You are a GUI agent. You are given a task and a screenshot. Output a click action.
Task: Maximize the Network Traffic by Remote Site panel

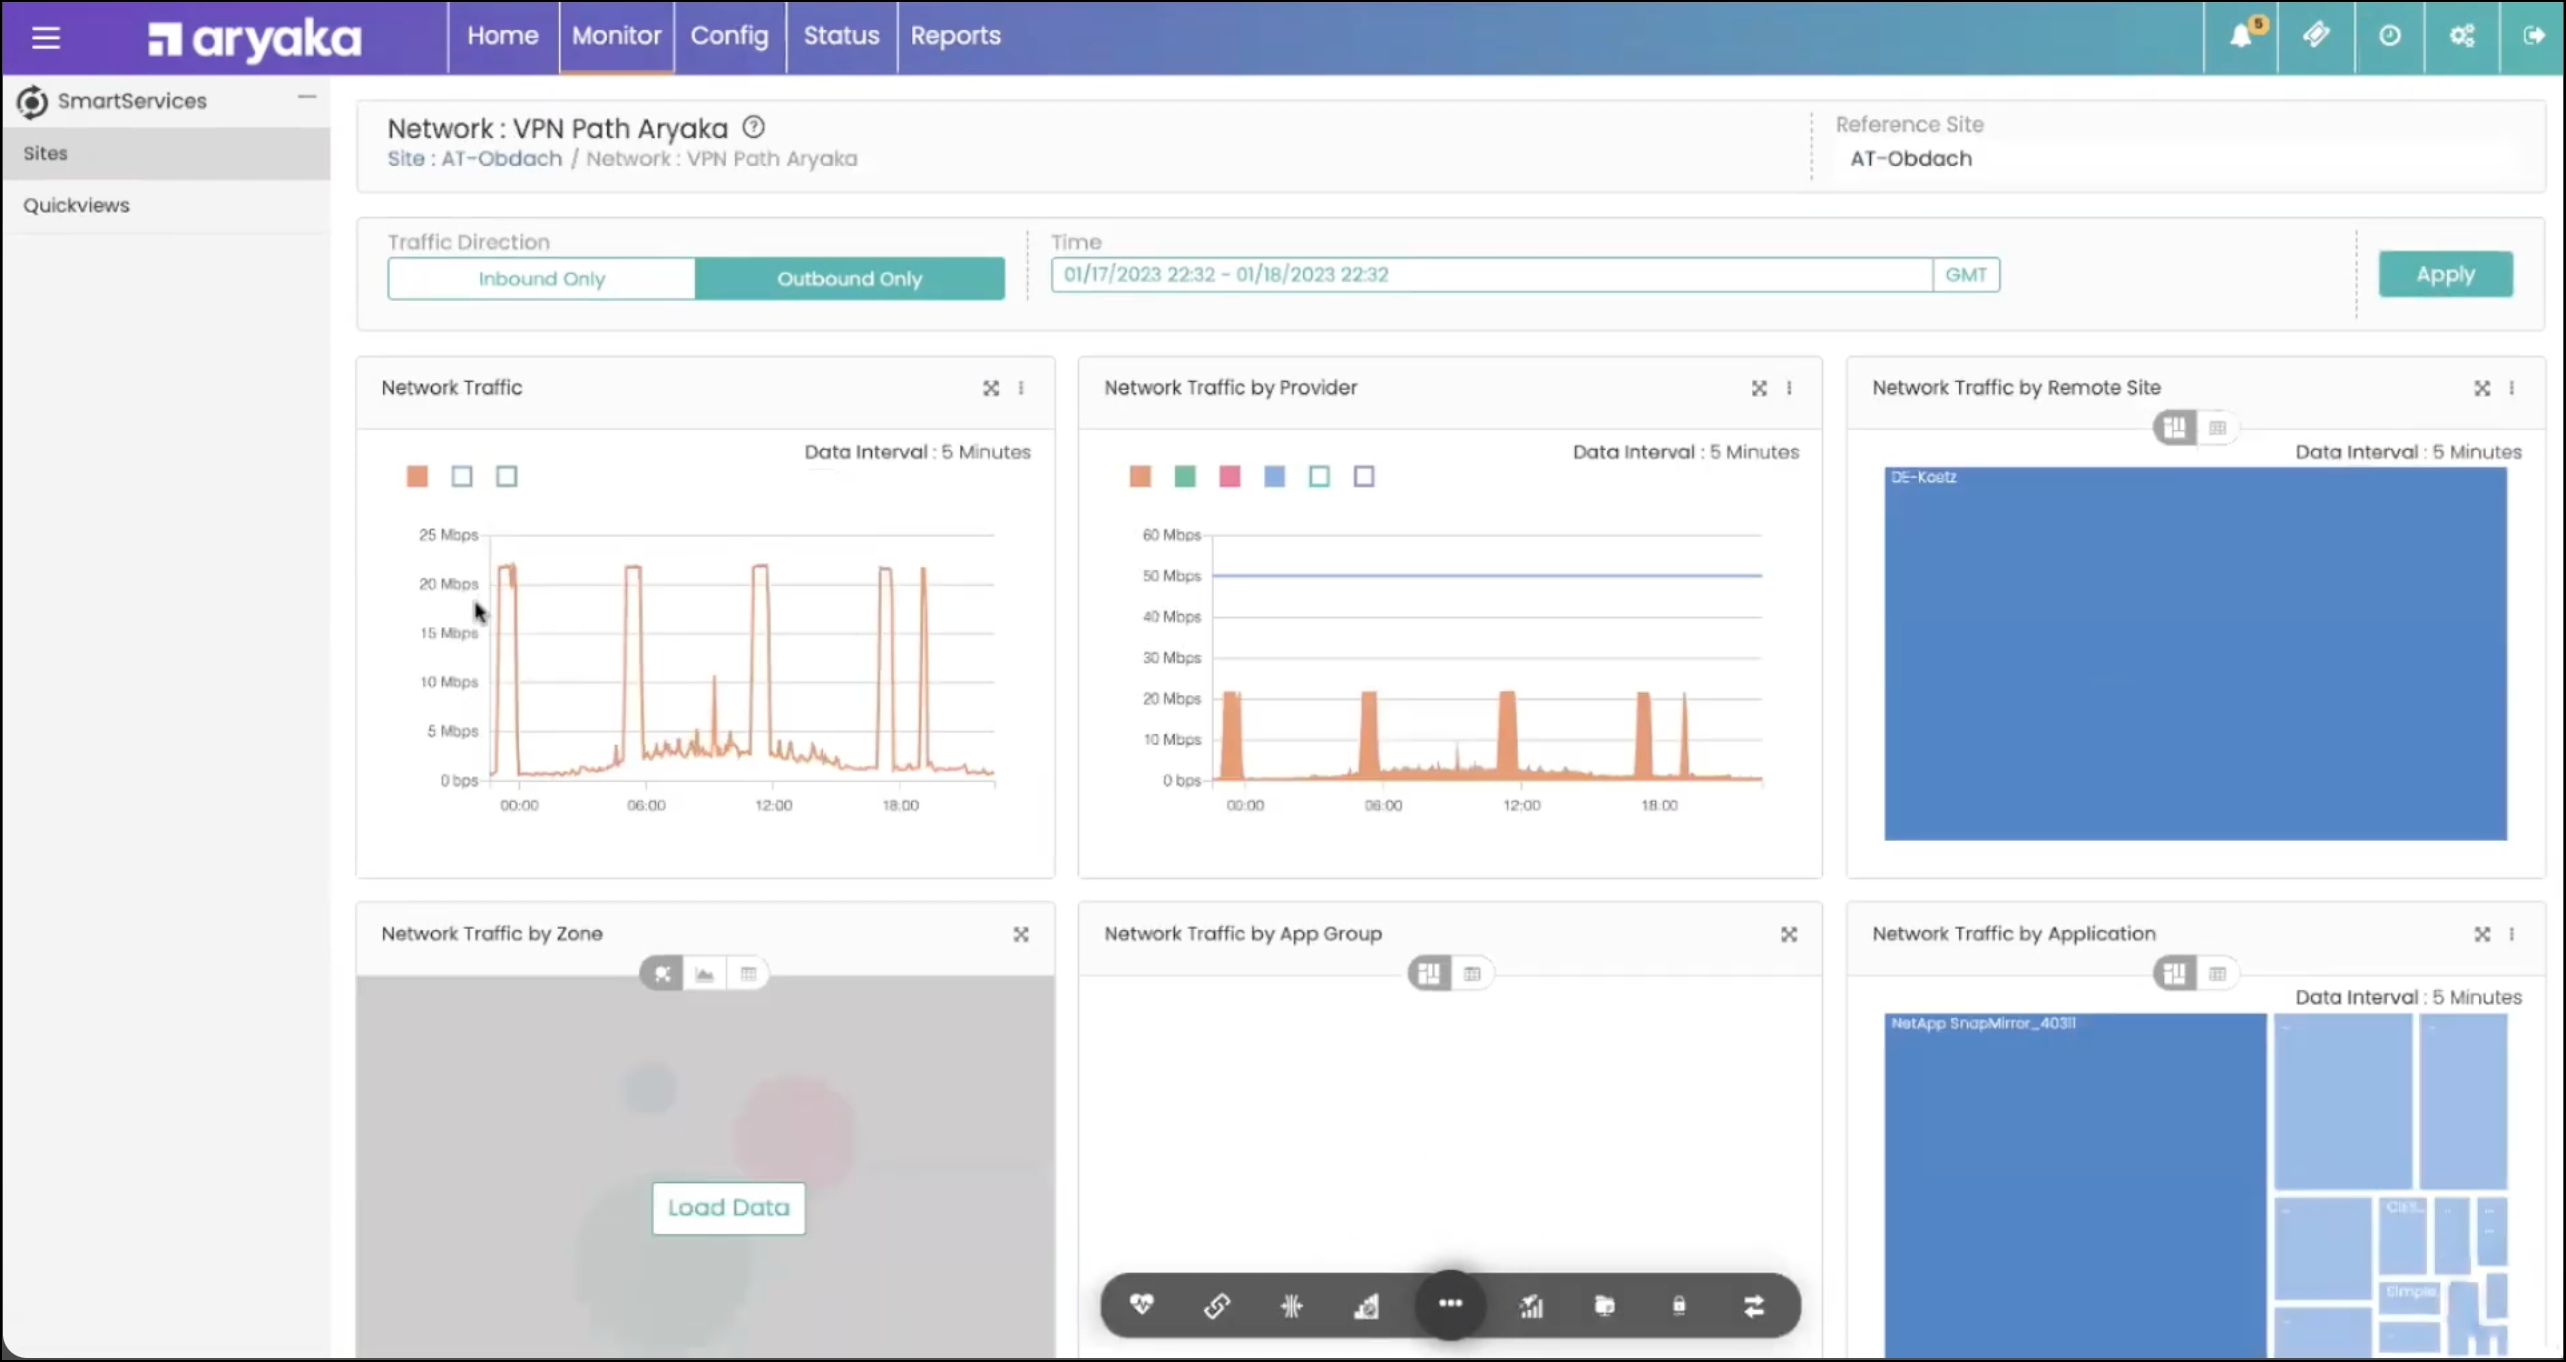(2482, 388)
